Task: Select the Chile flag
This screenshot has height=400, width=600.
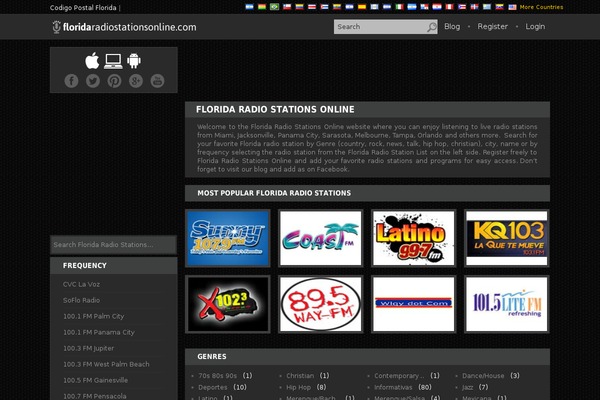Action: tap(287, 7)
